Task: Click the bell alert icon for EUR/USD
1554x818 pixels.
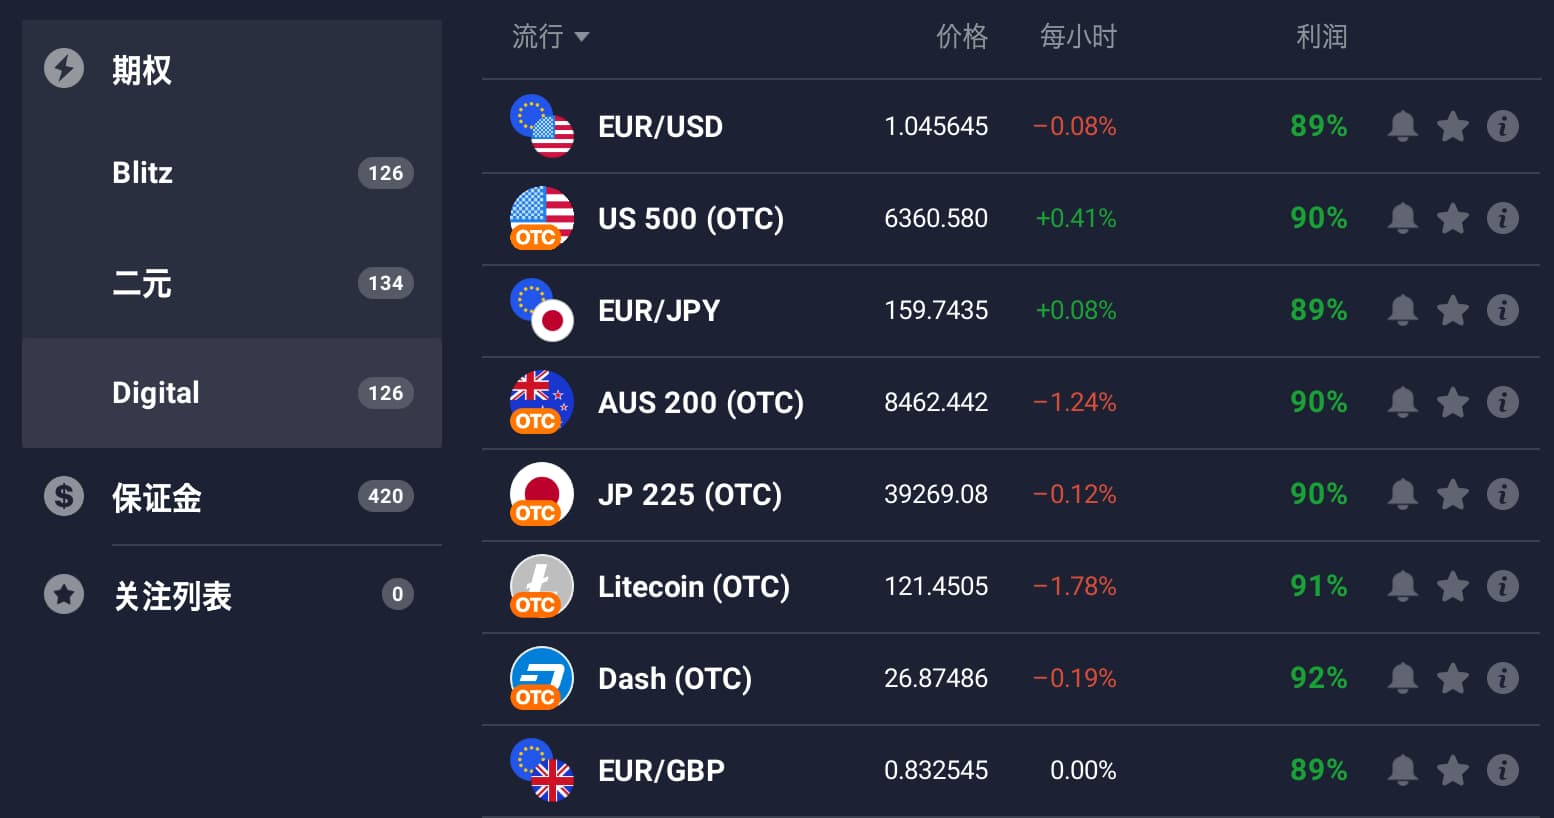Action: 1402,126
